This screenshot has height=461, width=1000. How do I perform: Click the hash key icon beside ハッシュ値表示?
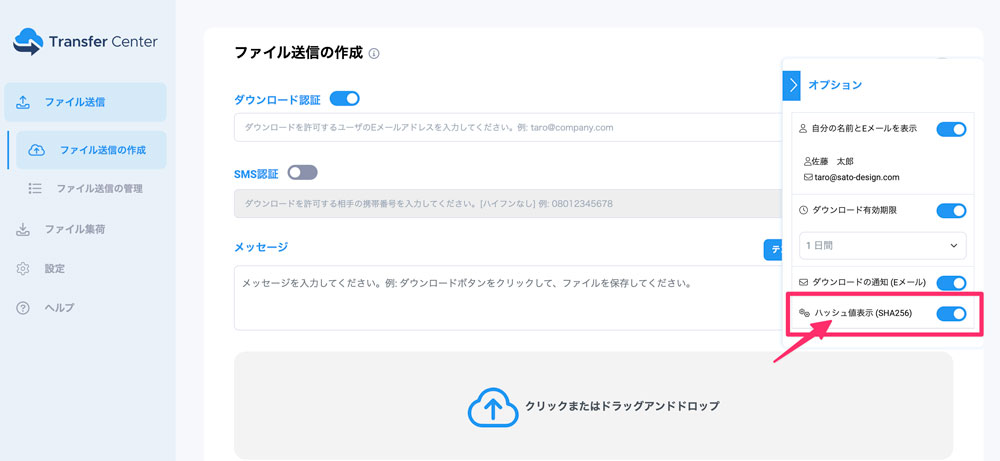click(804, 314)
